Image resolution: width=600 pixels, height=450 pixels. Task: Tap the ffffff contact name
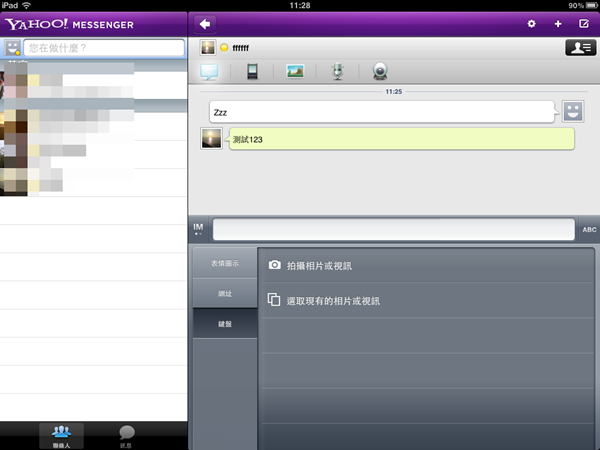point(241,48)
